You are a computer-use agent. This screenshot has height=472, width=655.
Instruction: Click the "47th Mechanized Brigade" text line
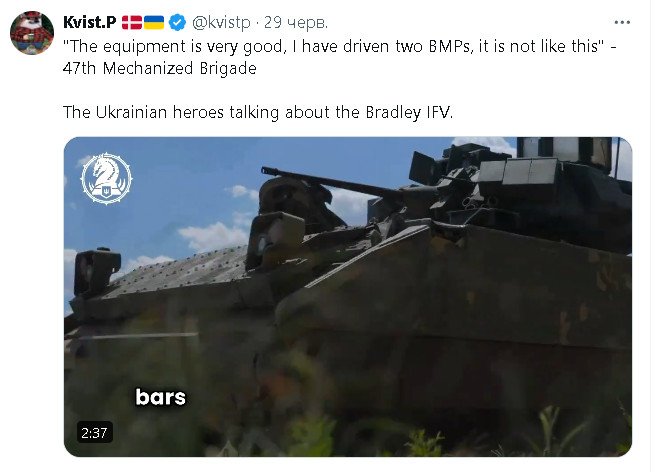point(160,68)
